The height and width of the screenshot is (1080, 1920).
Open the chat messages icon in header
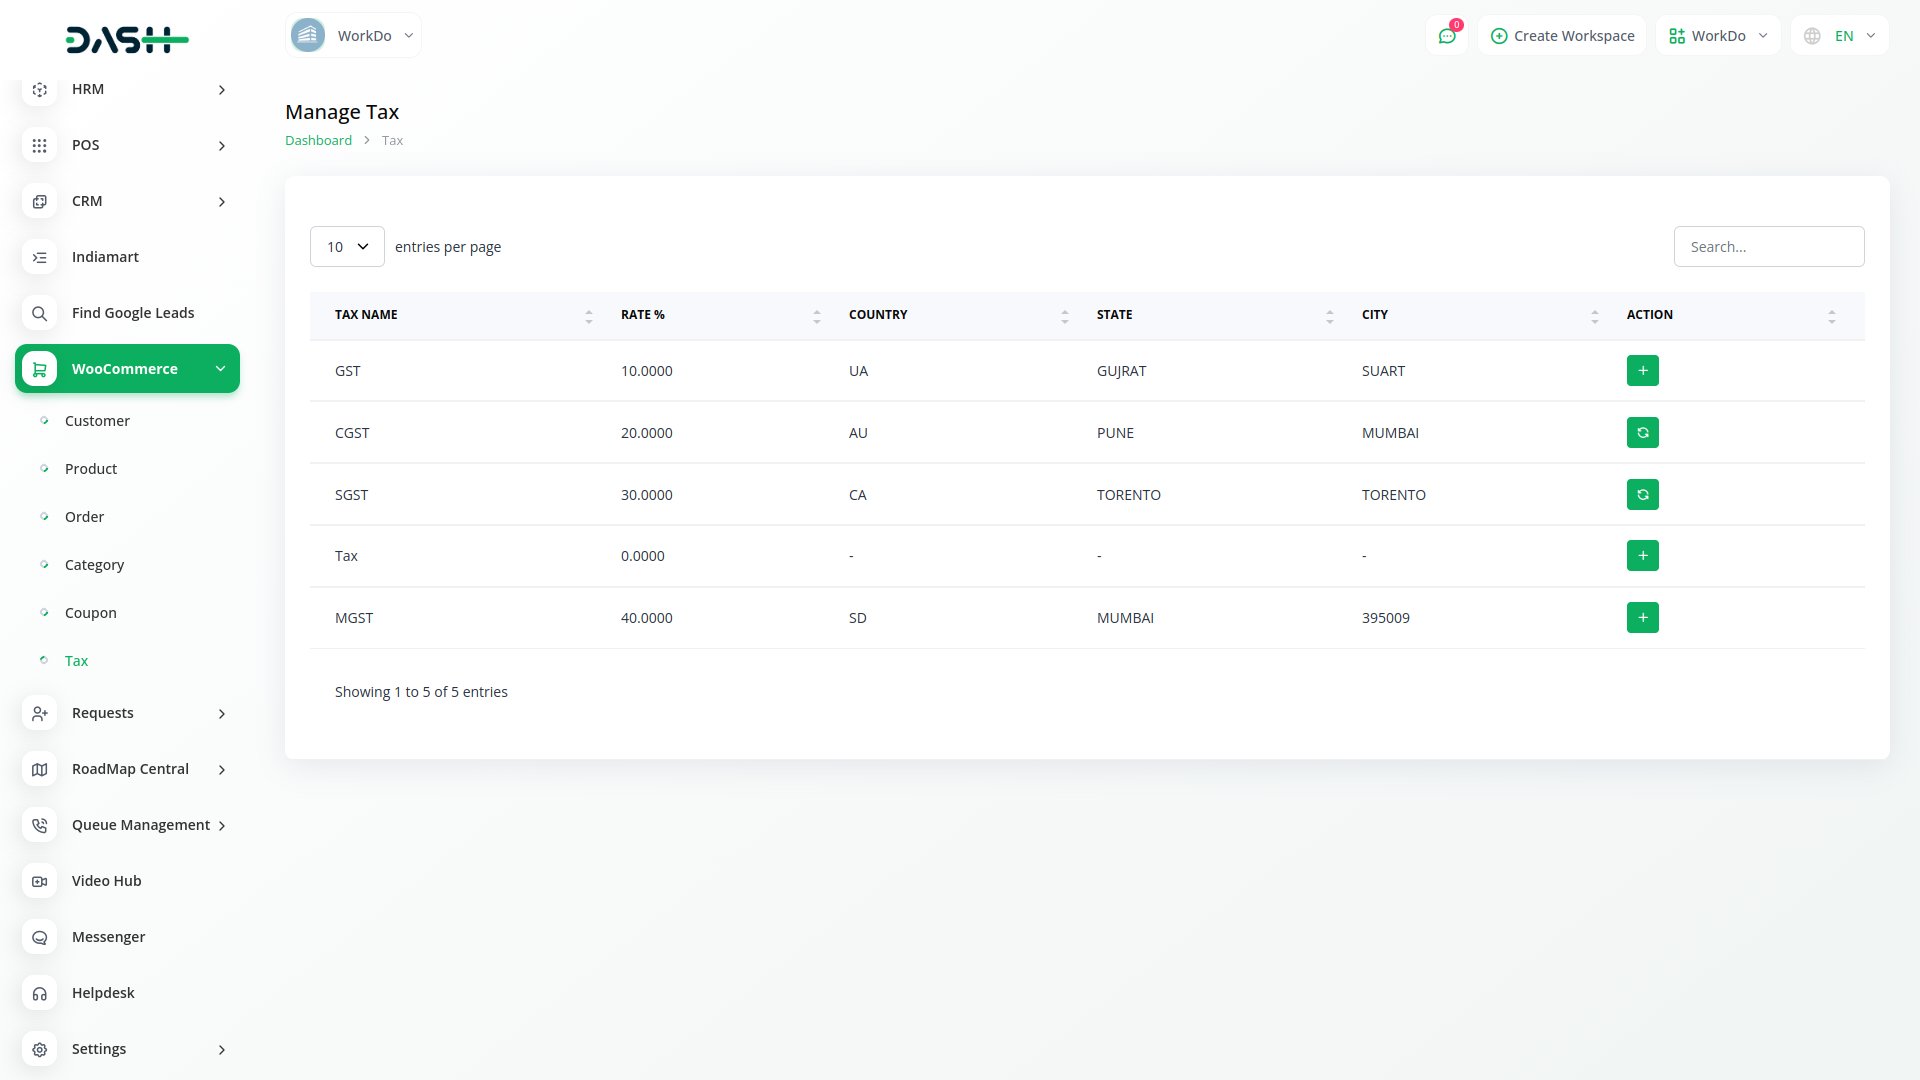click(1446, 36)
